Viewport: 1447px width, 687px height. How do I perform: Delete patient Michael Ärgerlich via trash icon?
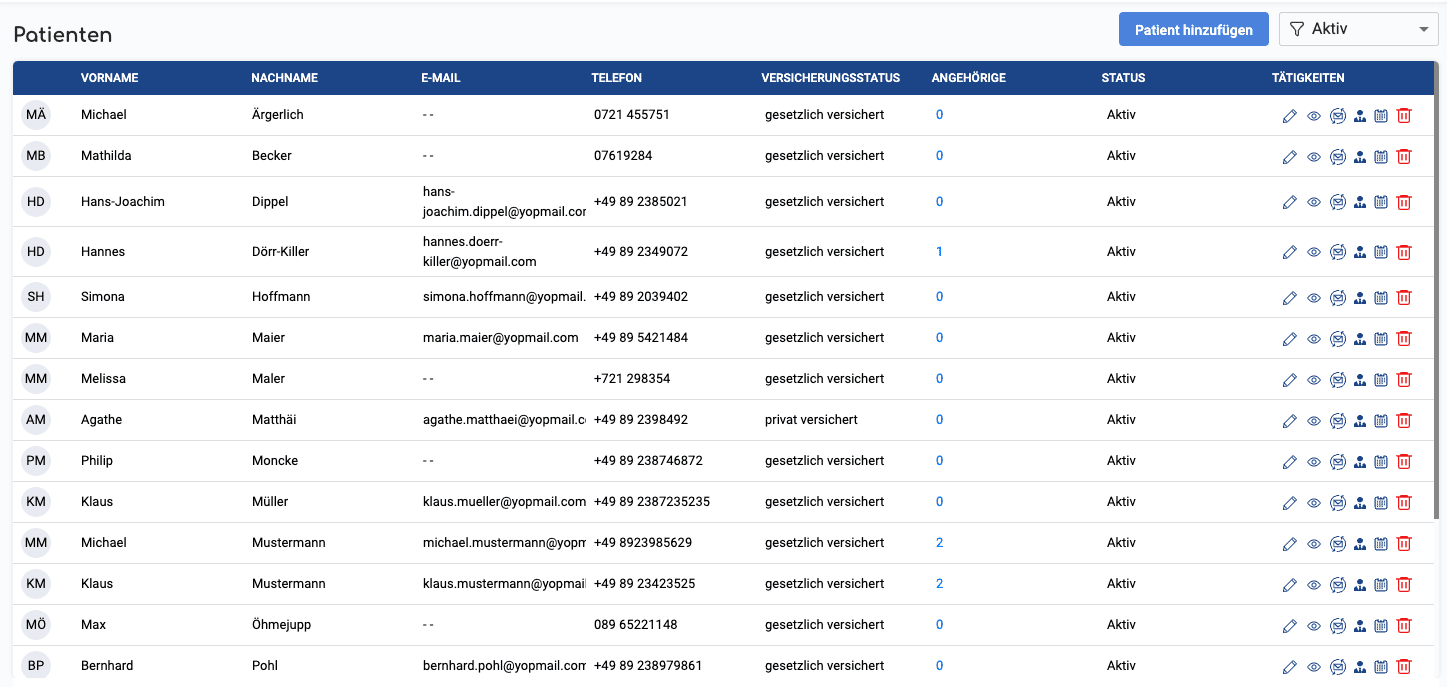1404,116
